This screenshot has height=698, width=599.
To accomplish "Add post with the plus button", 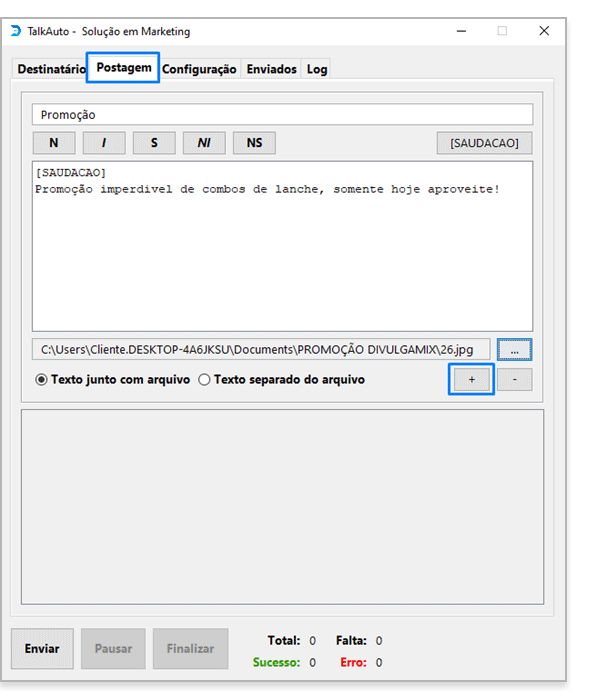I will [471, 379].
